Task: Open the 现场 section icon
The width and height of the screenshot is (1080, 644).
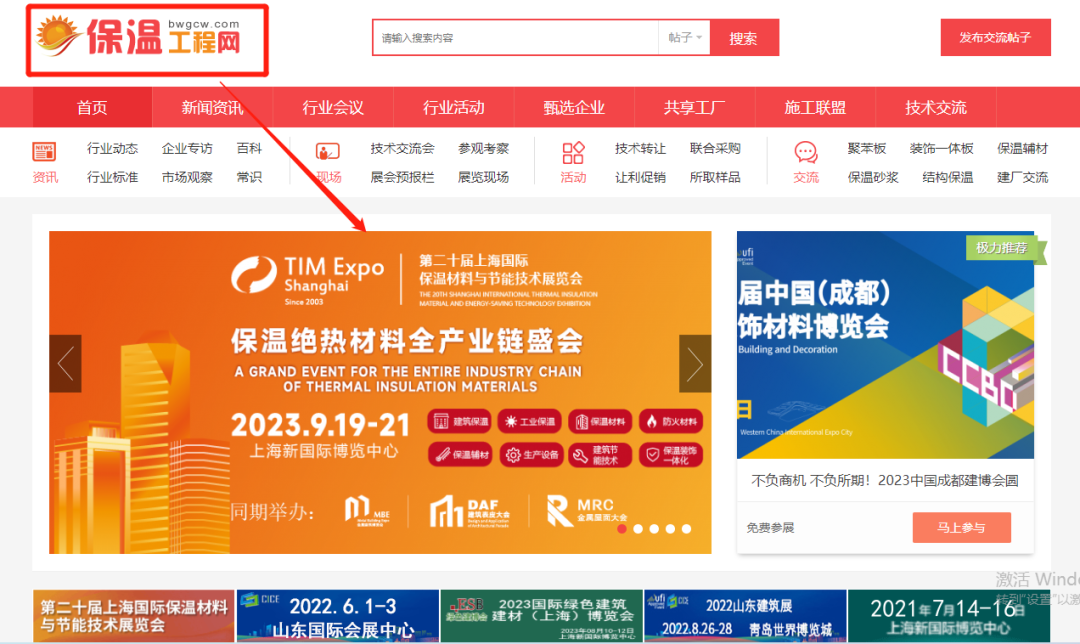Action: pyautogui.click(x=328, y=152)
